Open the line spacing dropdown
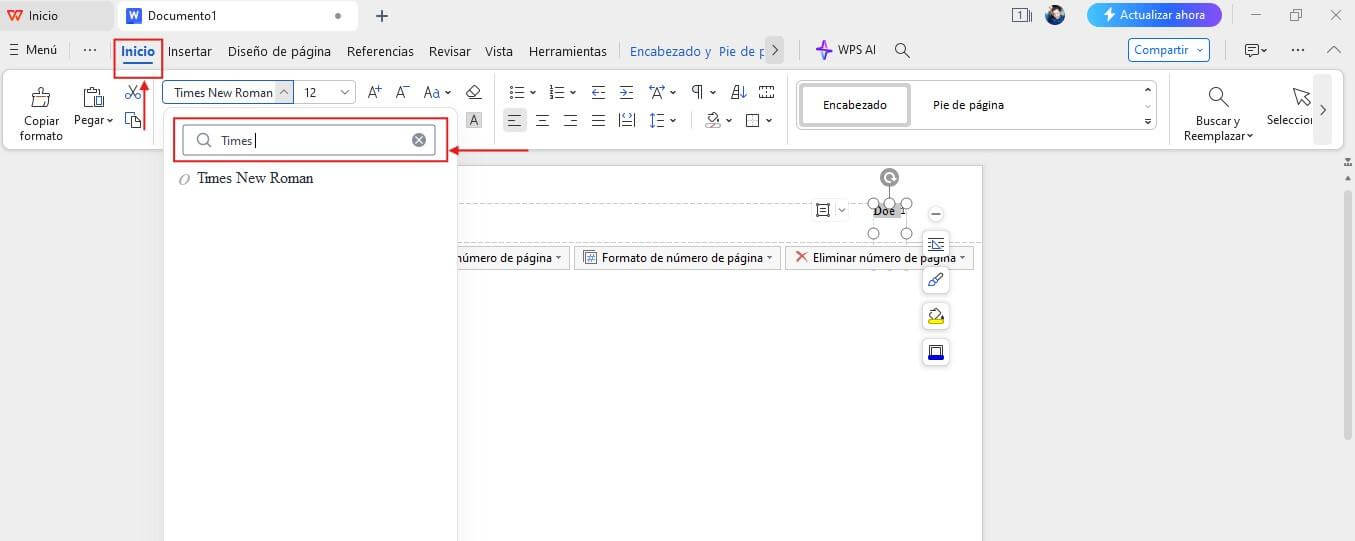This screenshot has width=1355, height=541. tap(673, 121)
